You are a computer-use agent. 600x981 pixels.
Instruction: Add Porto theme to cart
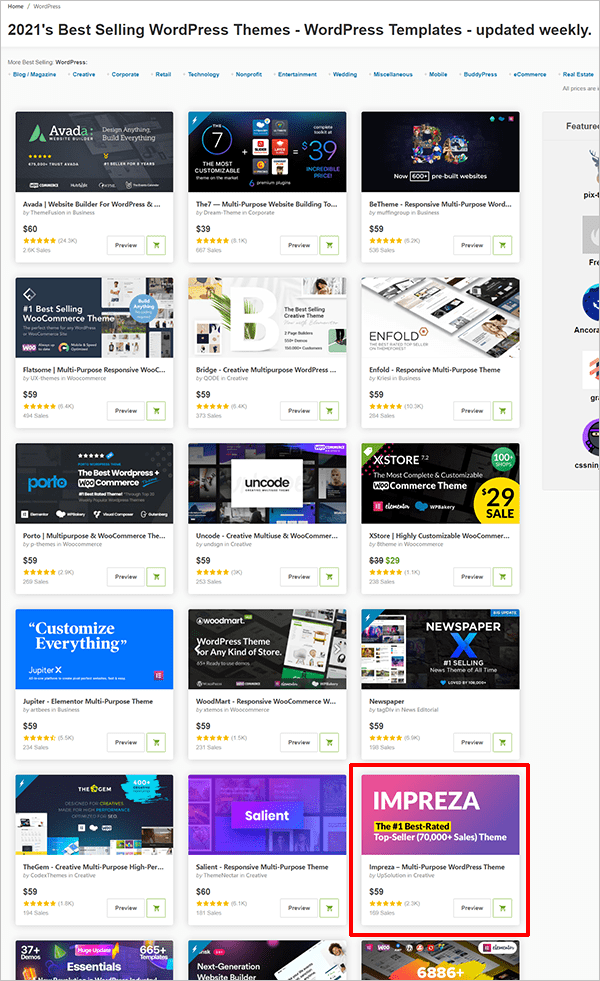pos(156,577)
